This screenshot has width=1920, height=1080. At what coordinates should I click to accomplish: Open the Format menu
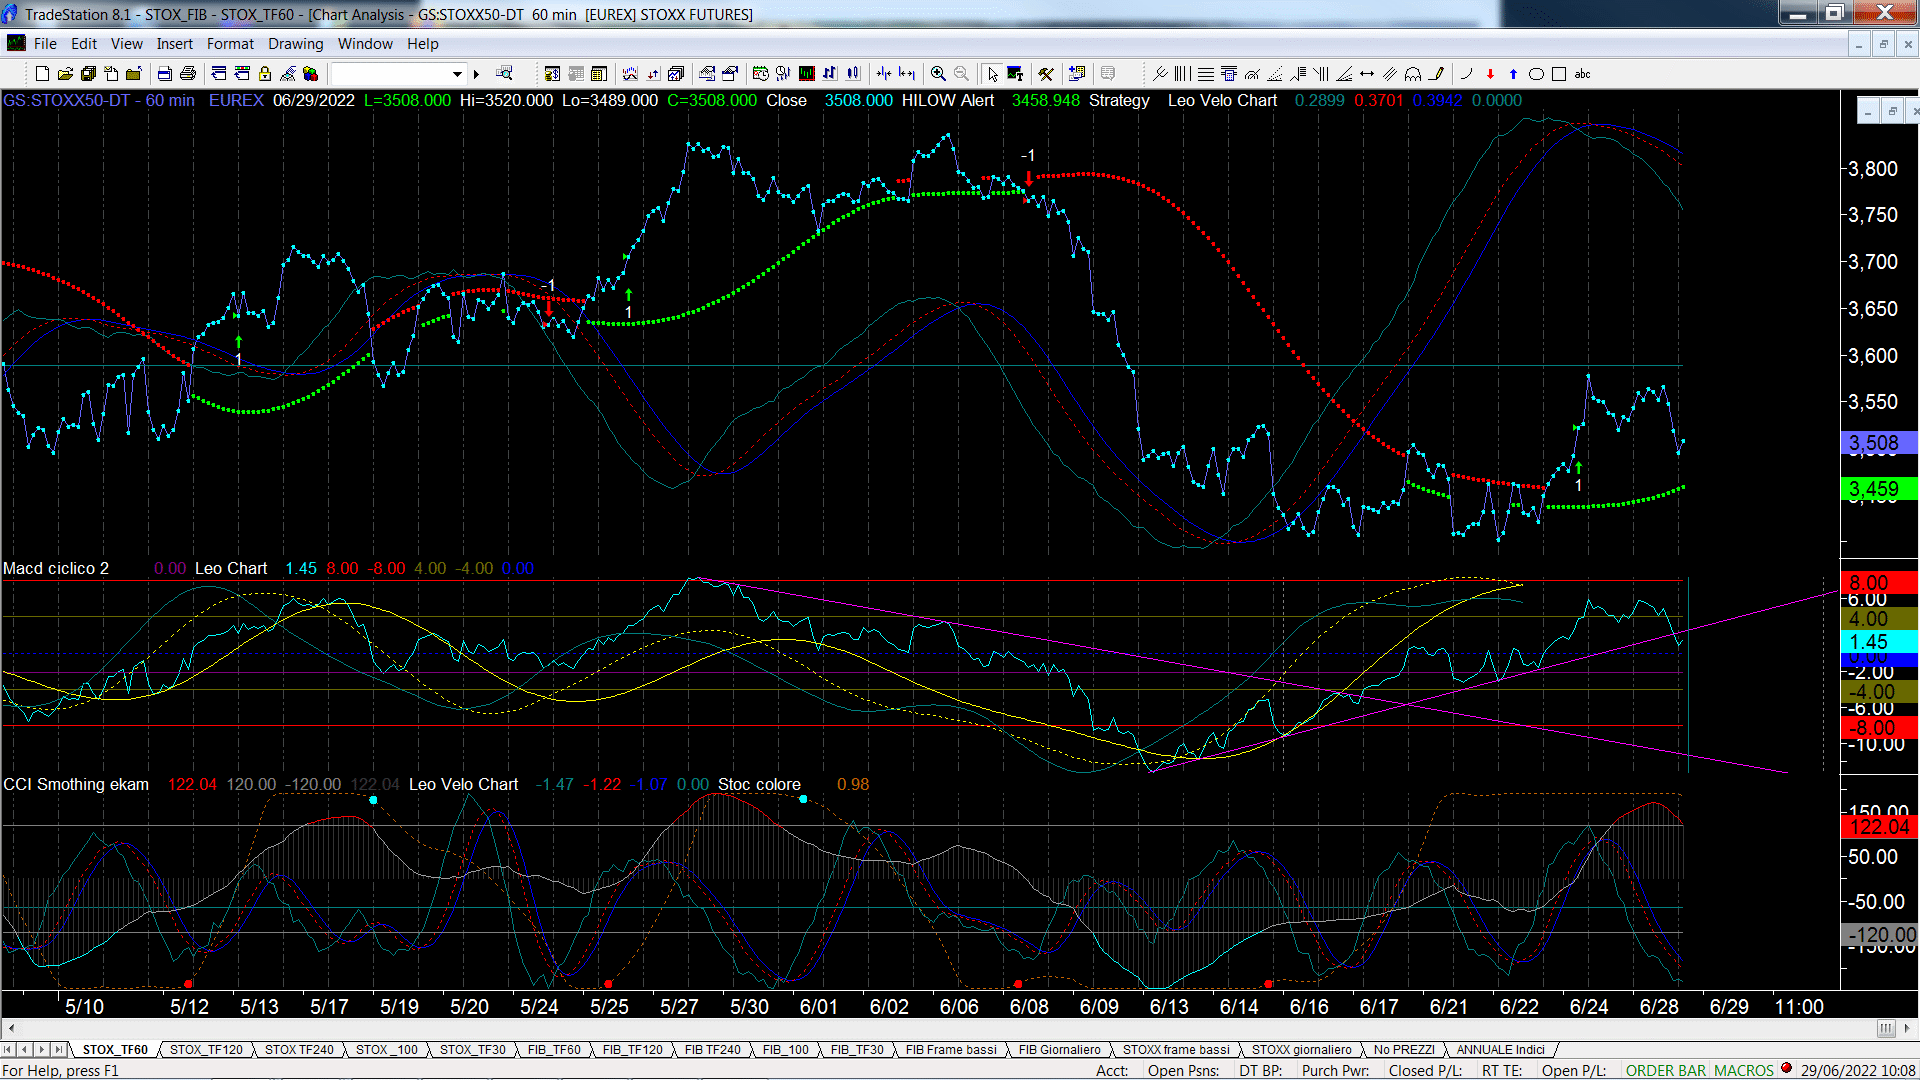(x=230, y=44)
